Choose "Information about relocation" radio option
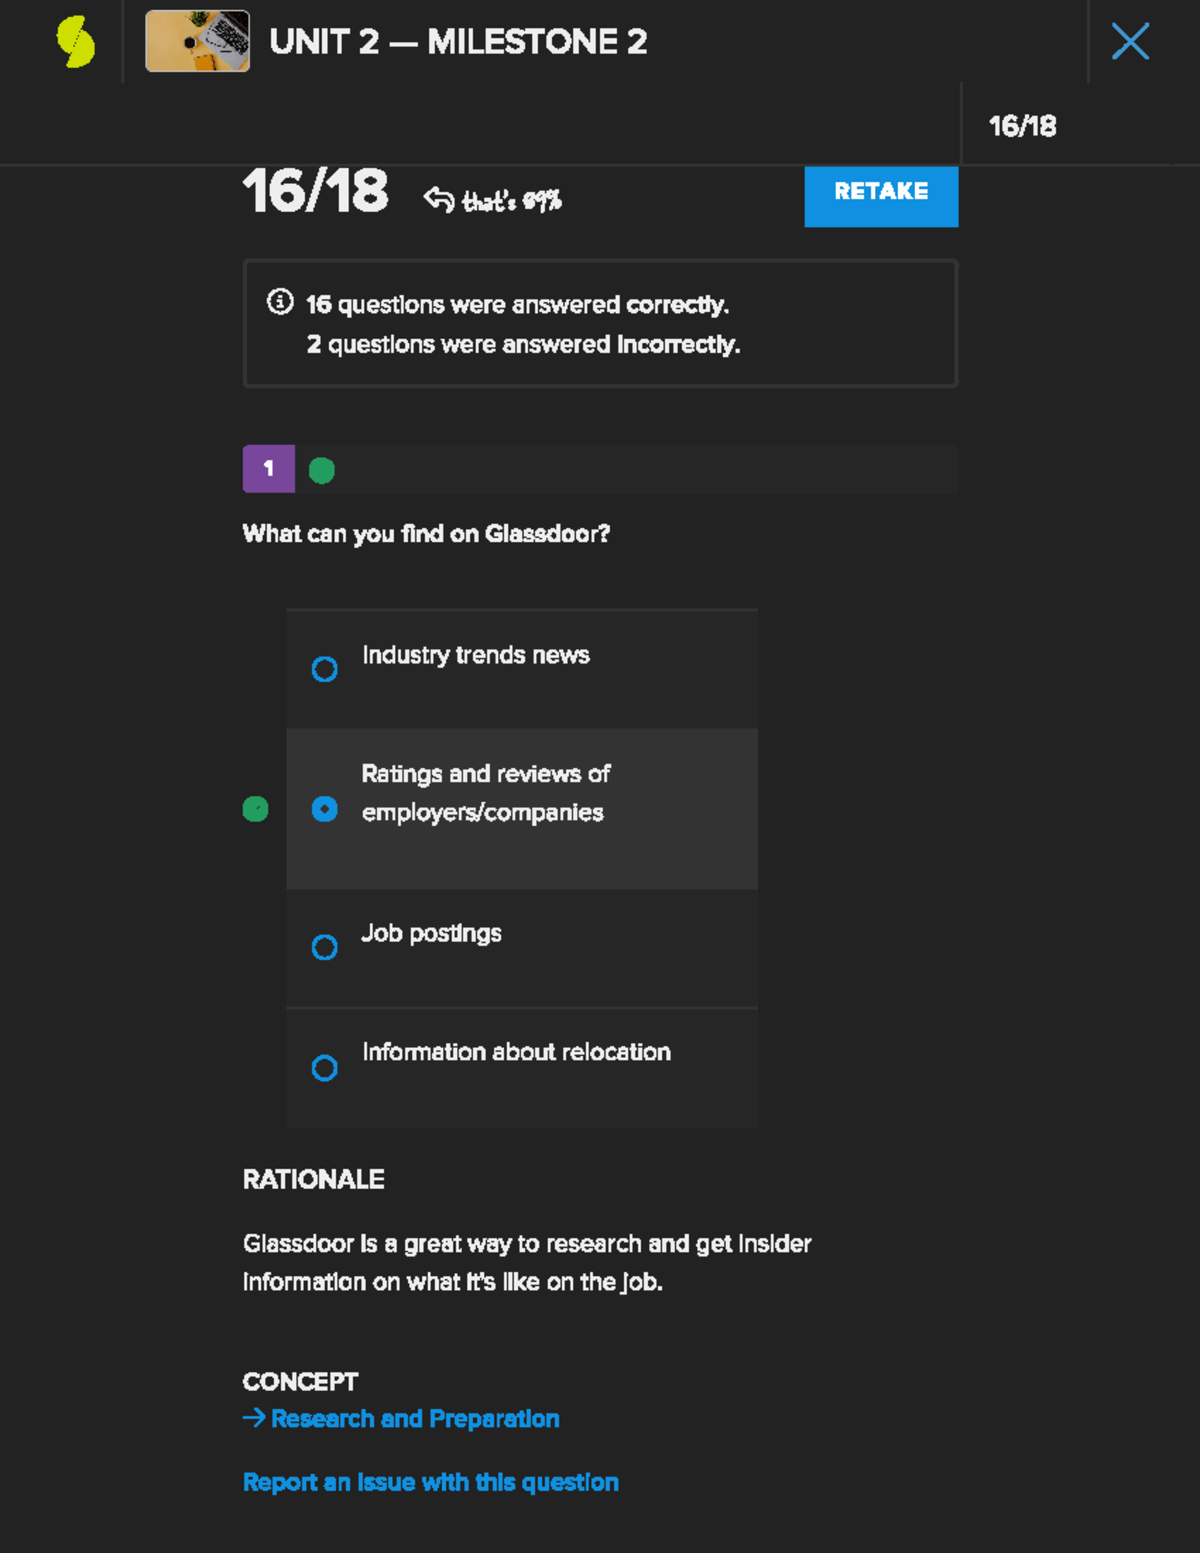Image resolution: width=1200 pixels, height=1553 pixels. [325, 1068]
